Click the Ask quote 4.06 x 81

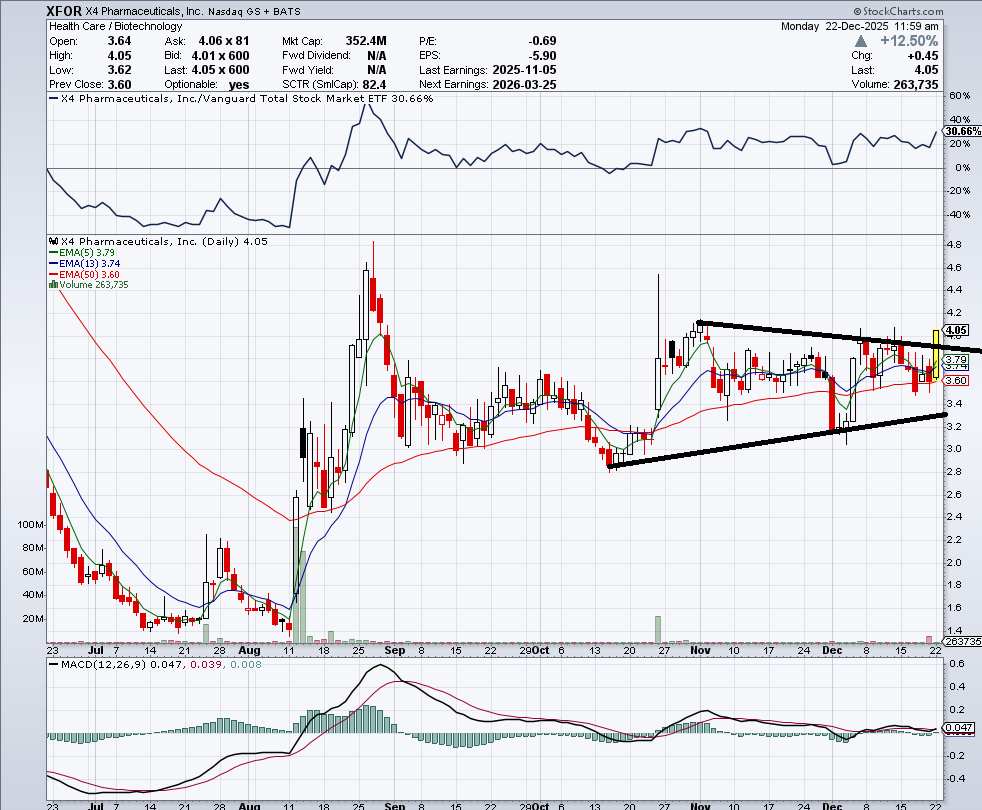(224, 41)
